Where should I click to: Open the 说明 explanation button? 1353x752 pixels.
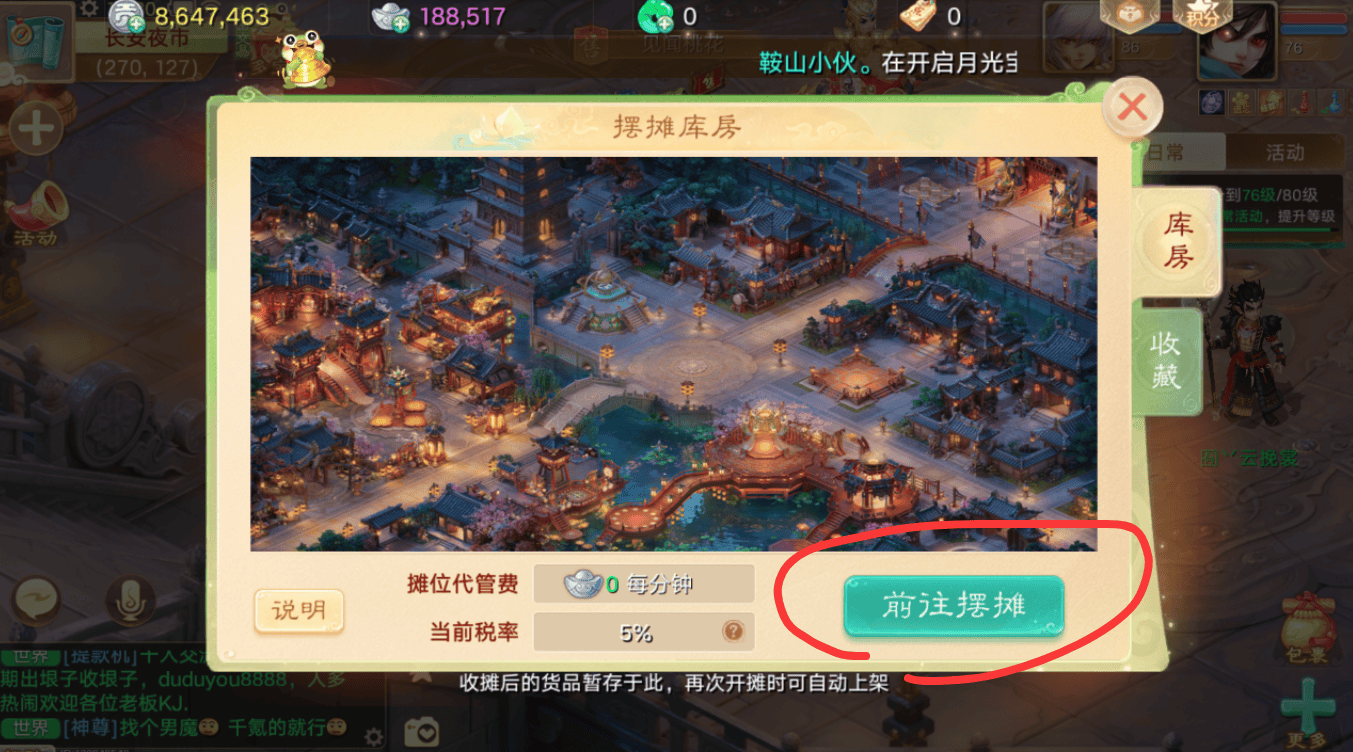click(x=299, y=609)
